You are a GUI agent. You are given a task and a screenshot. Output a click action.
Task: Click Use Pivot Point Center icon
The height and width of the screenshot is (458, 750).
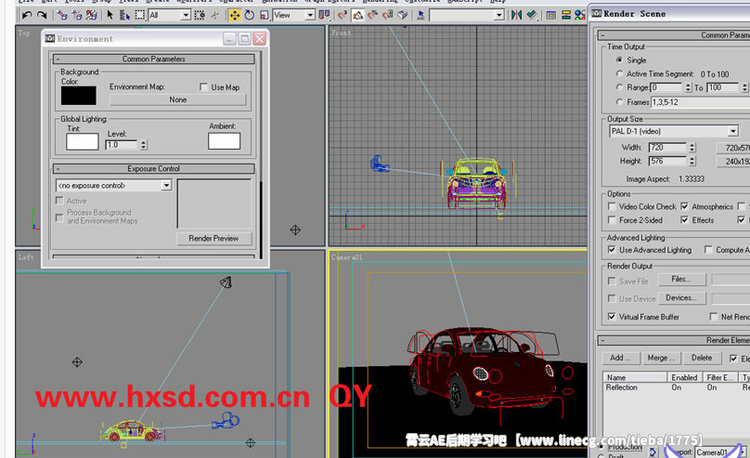tap(324, 15)
